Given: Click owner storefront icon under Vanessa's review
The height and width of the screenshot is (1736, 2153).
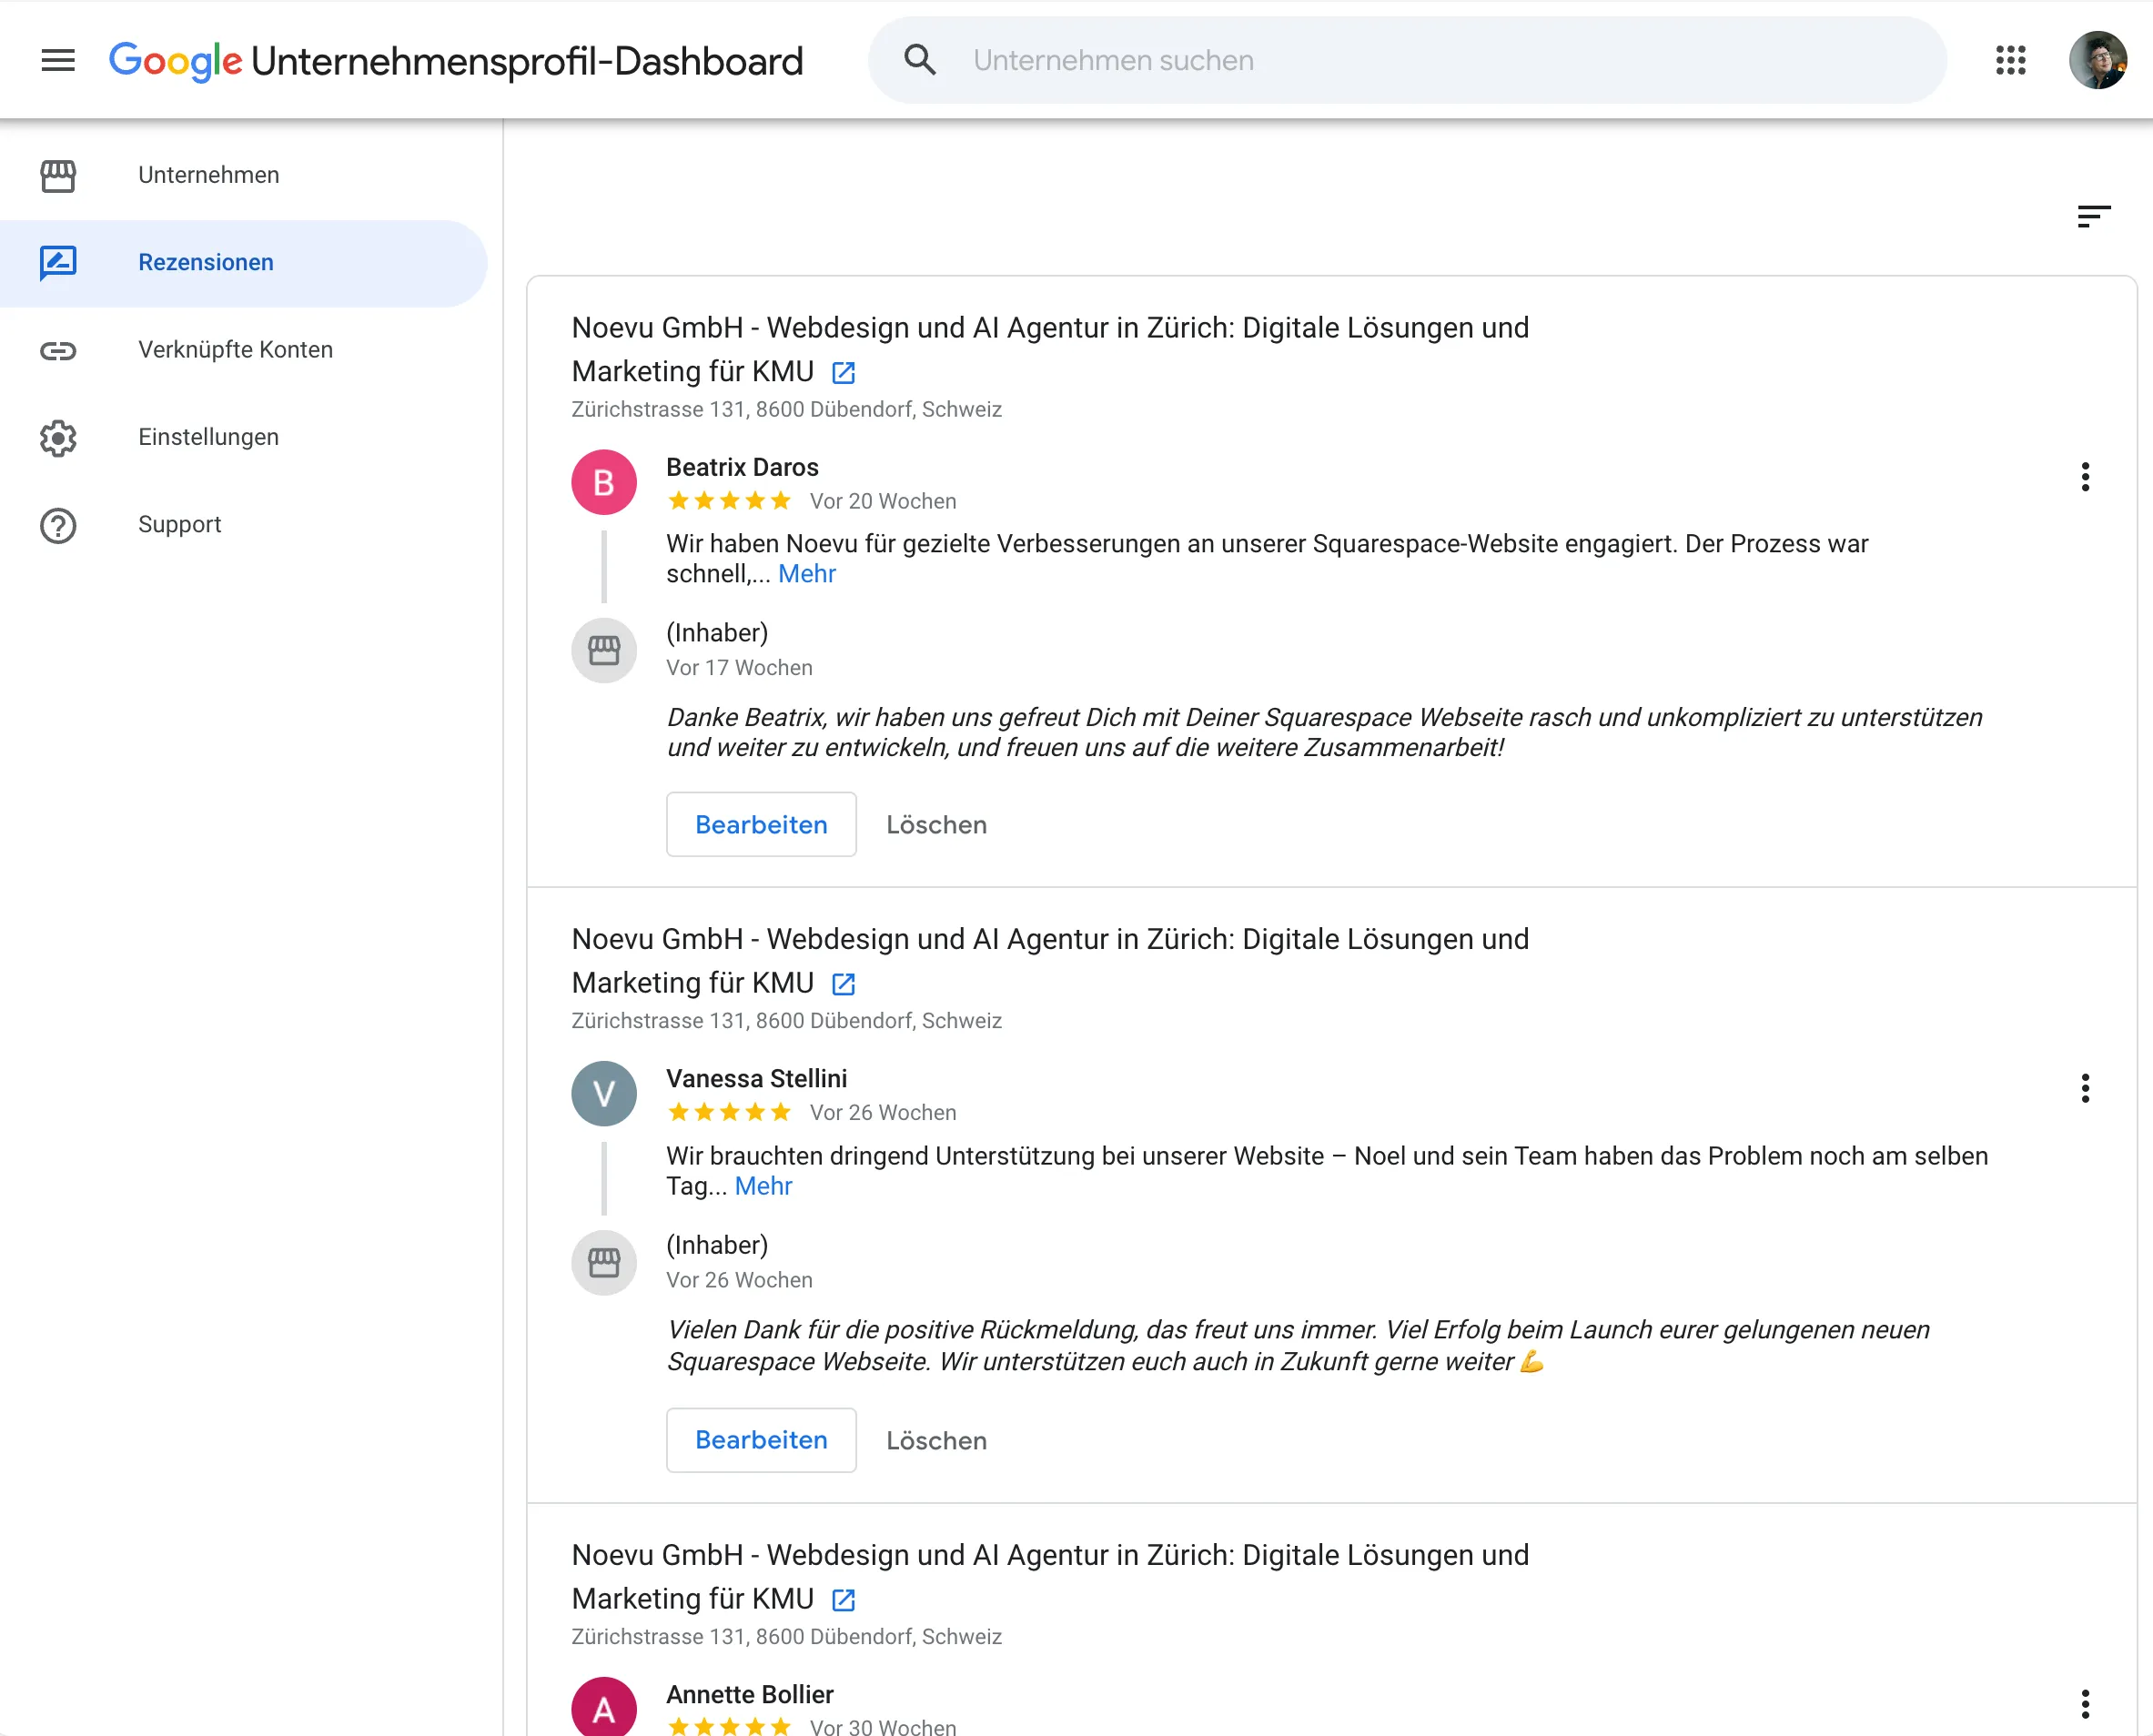Looking at the screenshot, I should pos(604,1263).
